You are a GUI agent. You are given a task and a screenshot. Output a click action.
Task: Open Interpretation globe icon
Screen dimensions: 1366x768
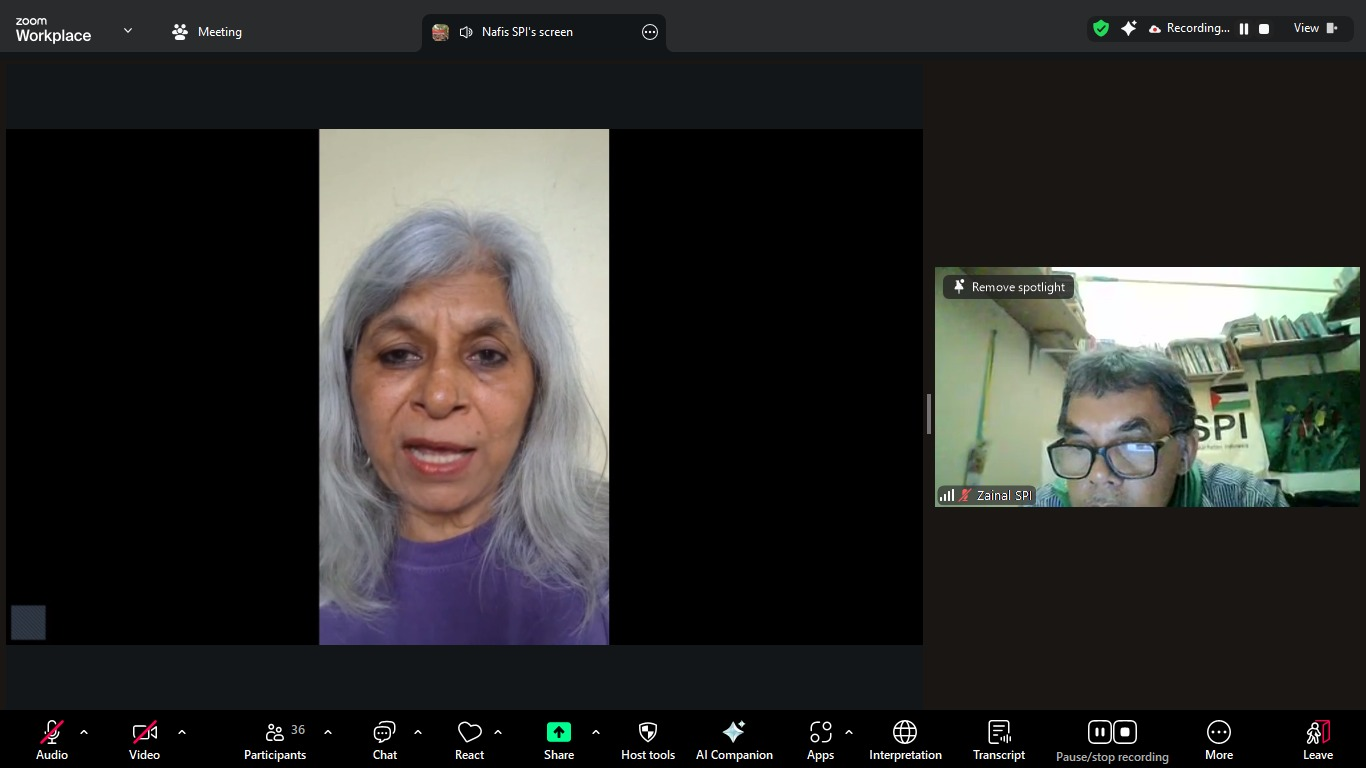(905, 740)
